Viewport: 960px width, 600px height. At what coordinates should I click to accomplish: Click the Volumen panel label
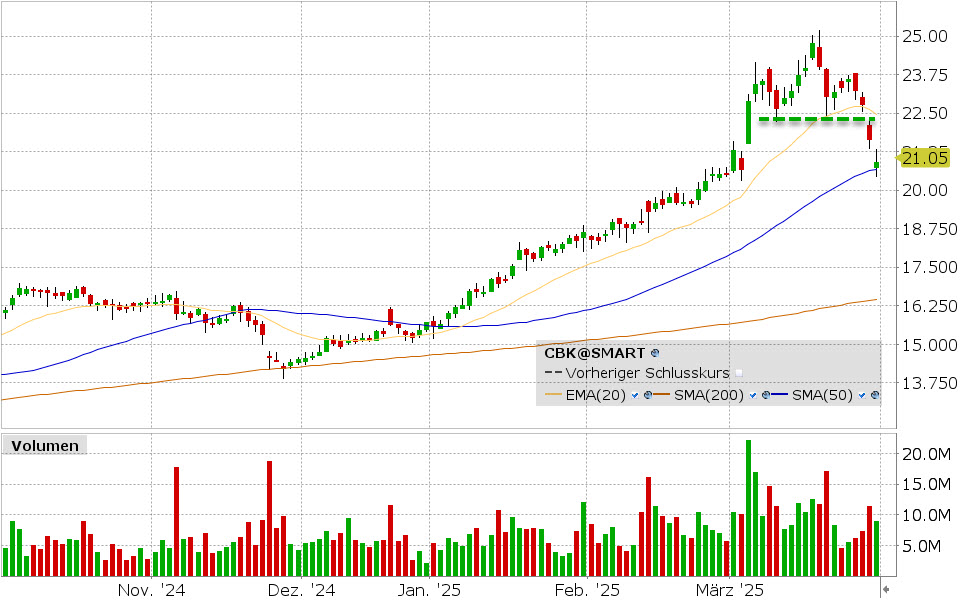[x=45, y=446]
